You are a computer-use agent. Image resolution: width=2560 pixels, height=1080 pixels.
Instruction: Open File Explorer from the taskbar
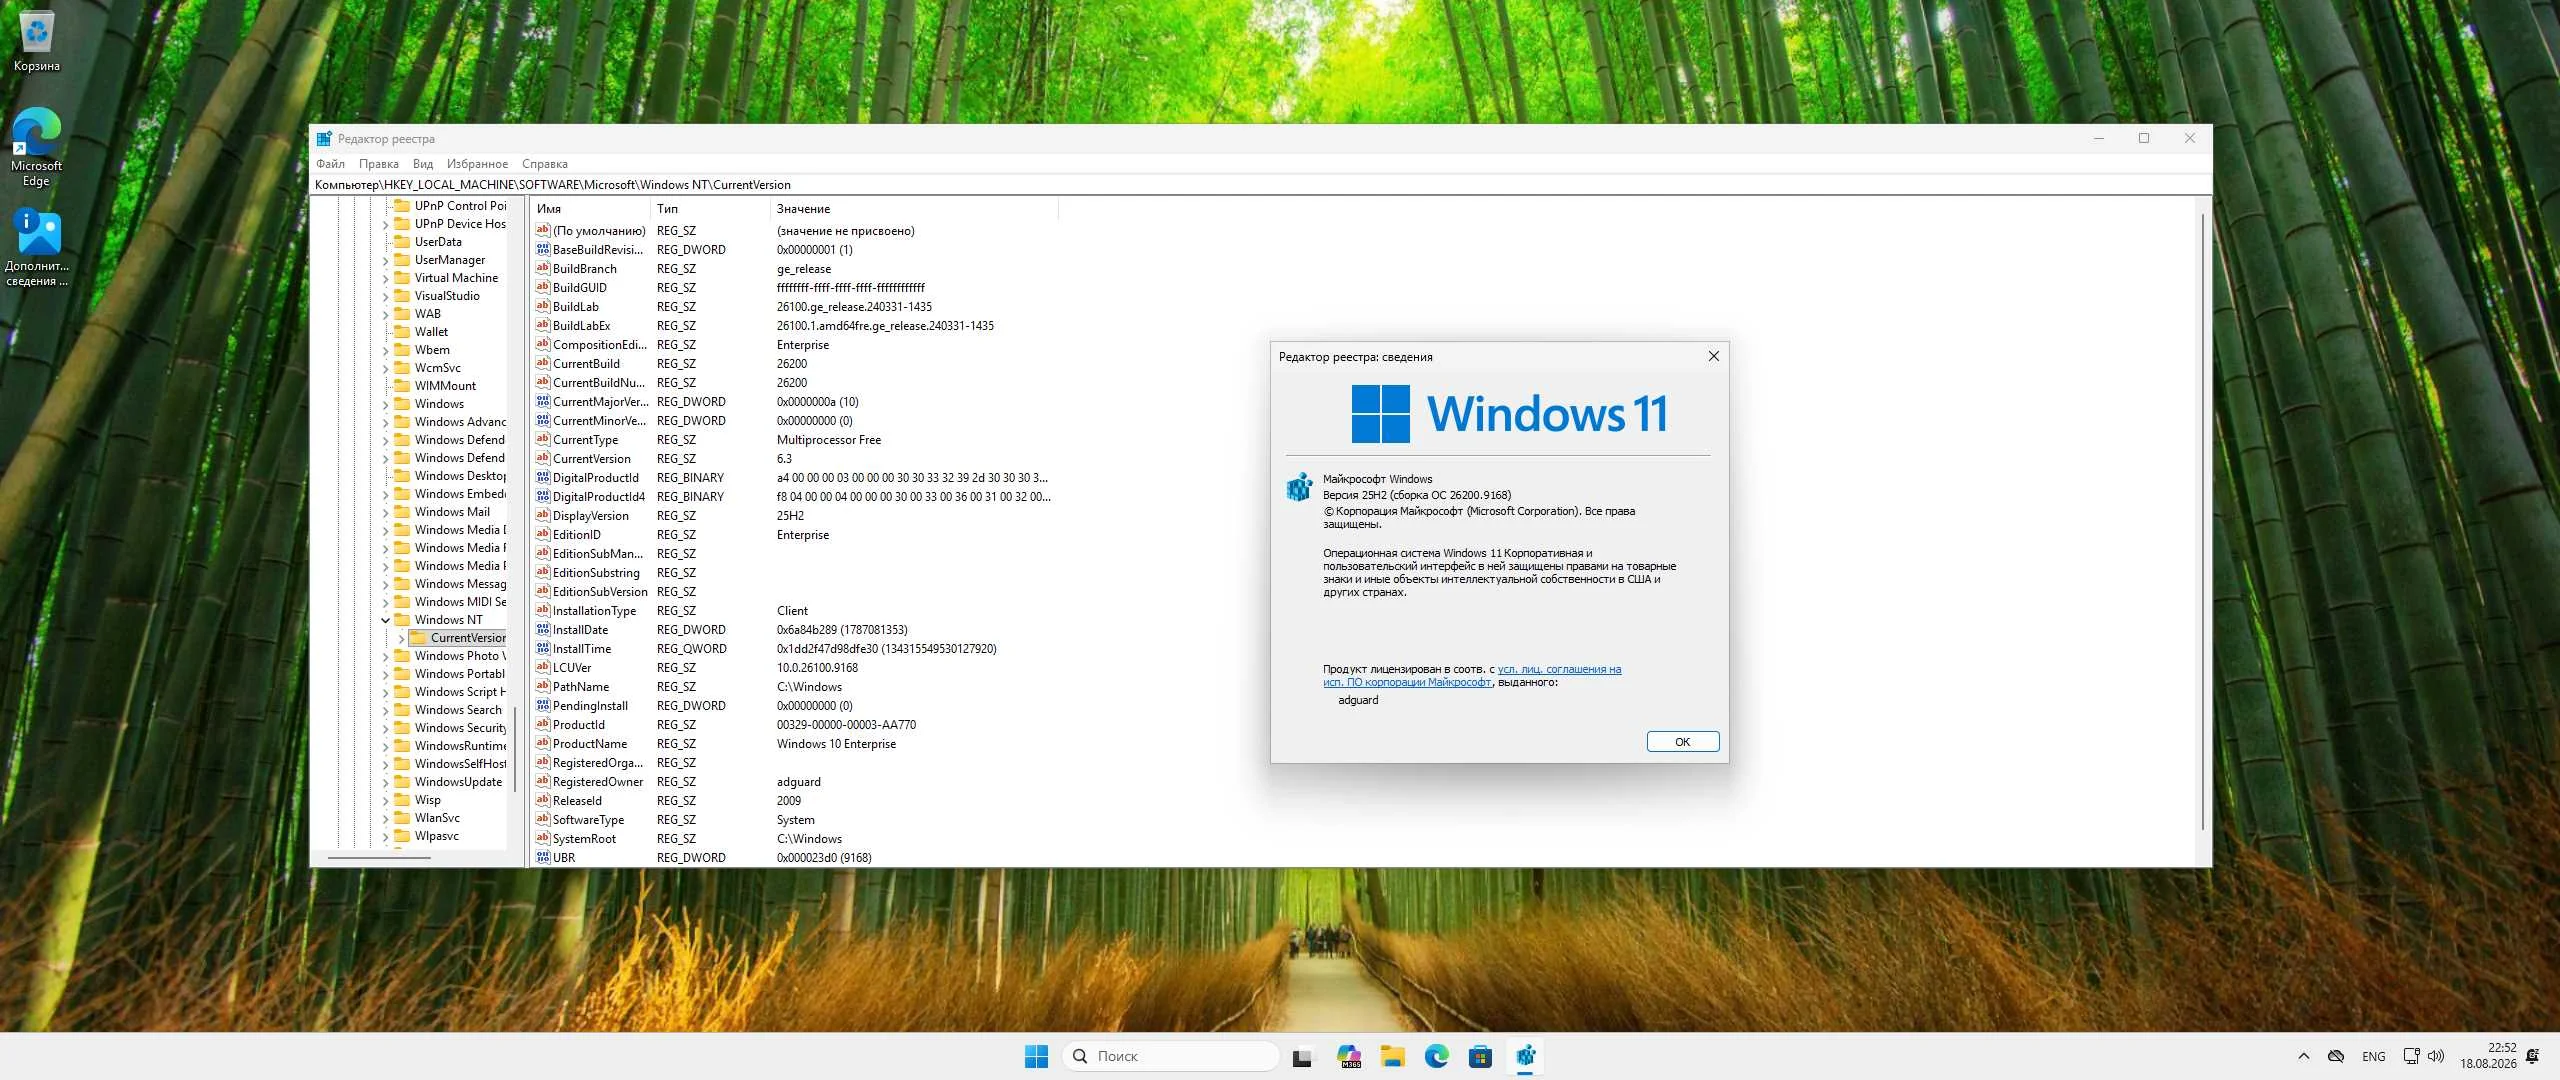pos(1392,1056)
